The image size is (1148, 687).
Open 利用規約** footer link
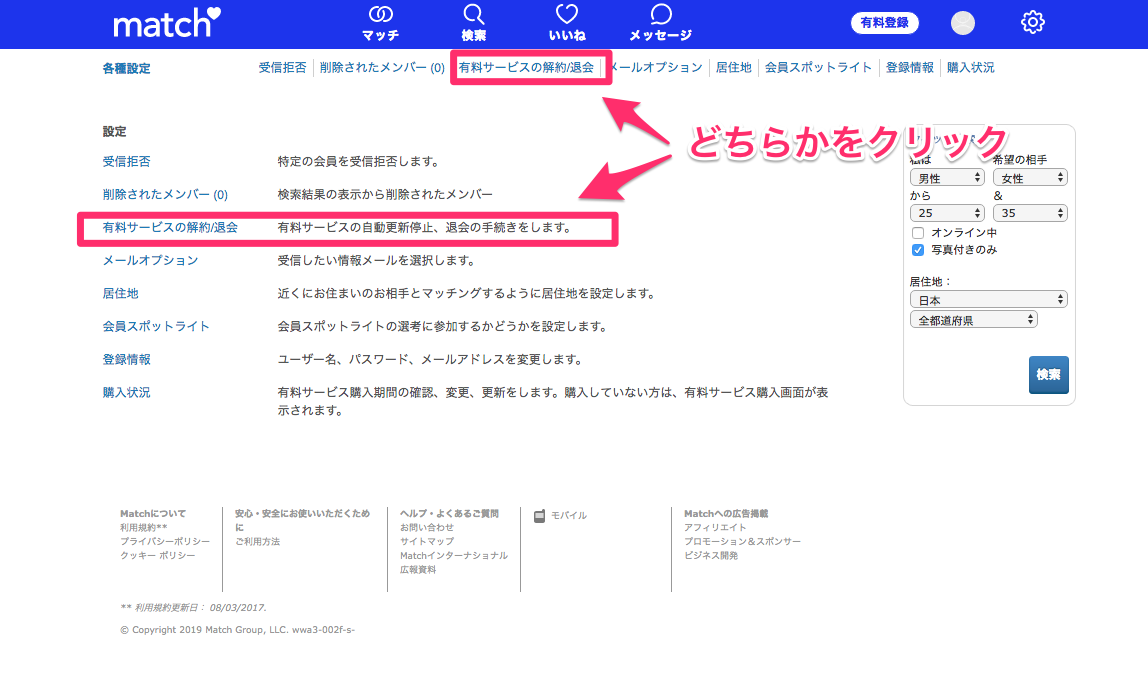point(144,527)
